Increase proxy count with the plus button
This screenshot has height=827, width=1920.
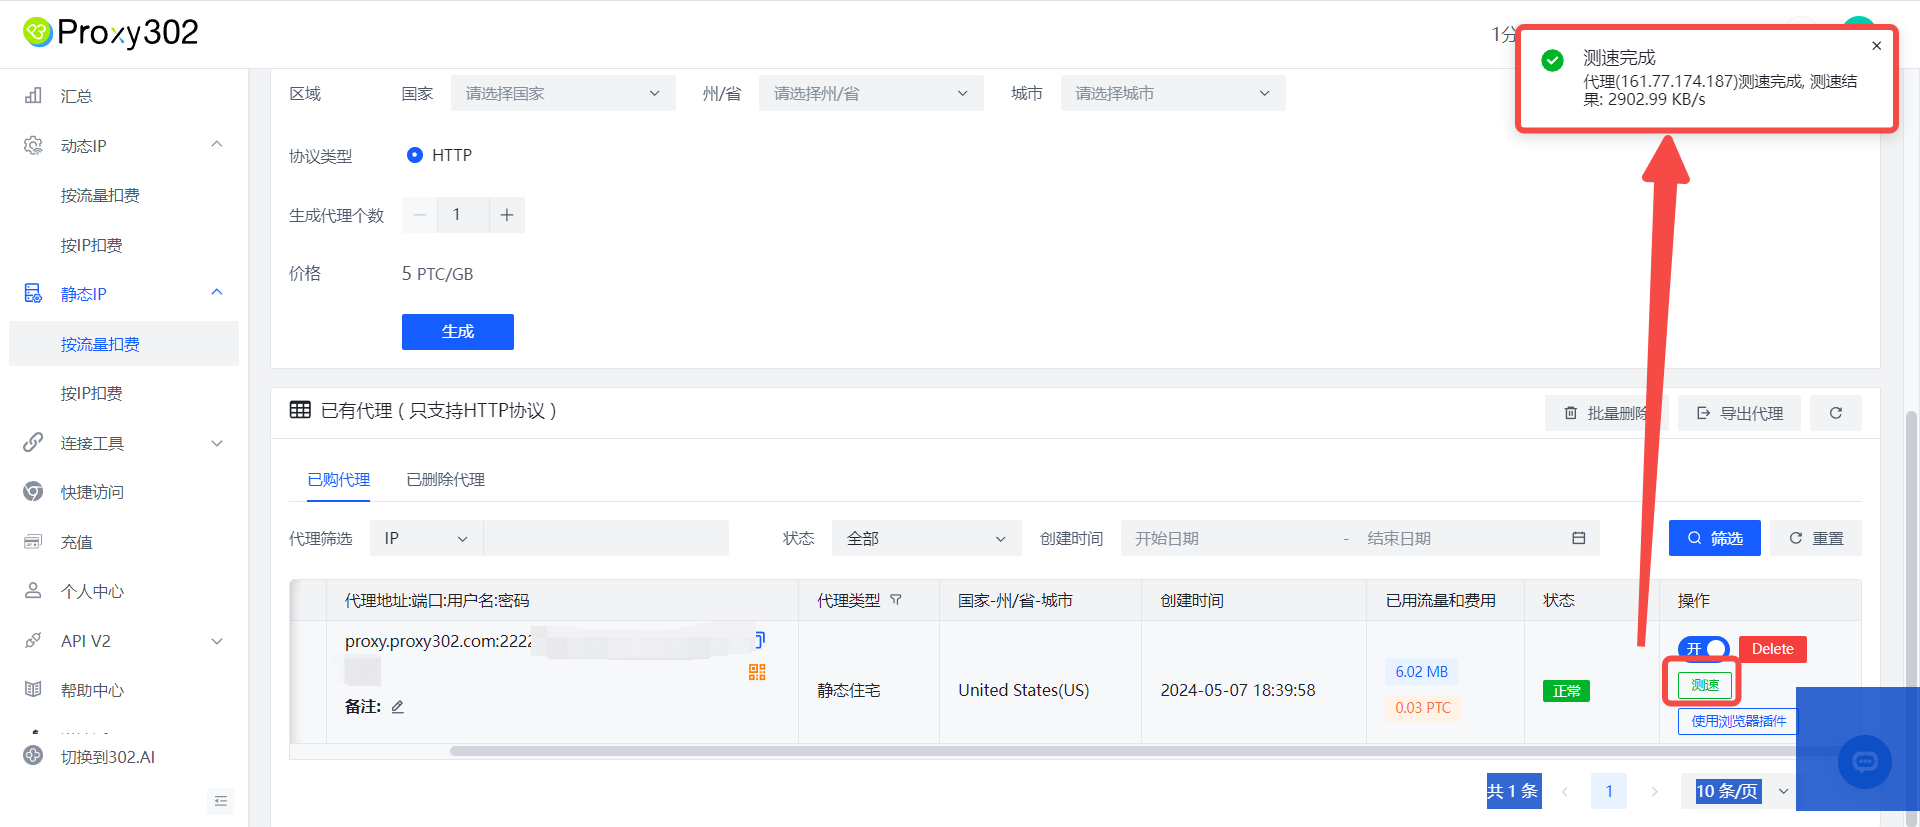tap(507, 215)
